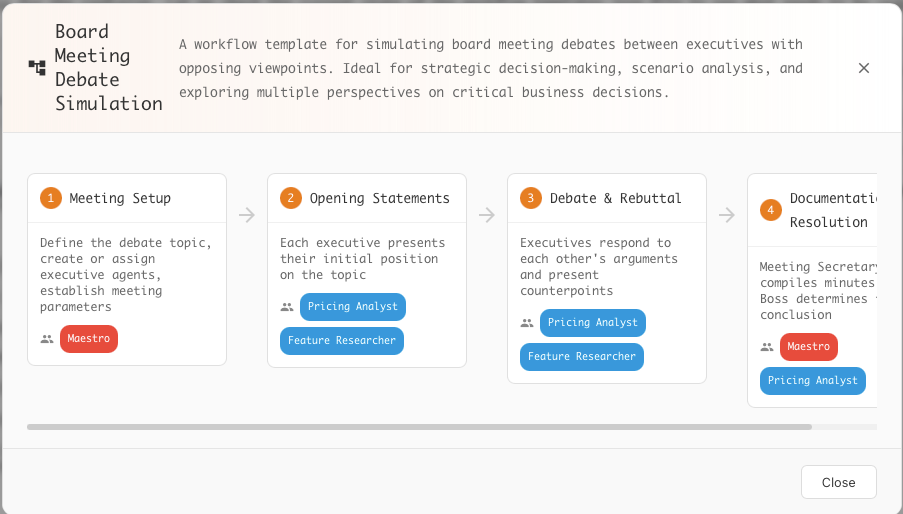Click people icon in Documentation card

pyautogui.click(x=767, y=347)
